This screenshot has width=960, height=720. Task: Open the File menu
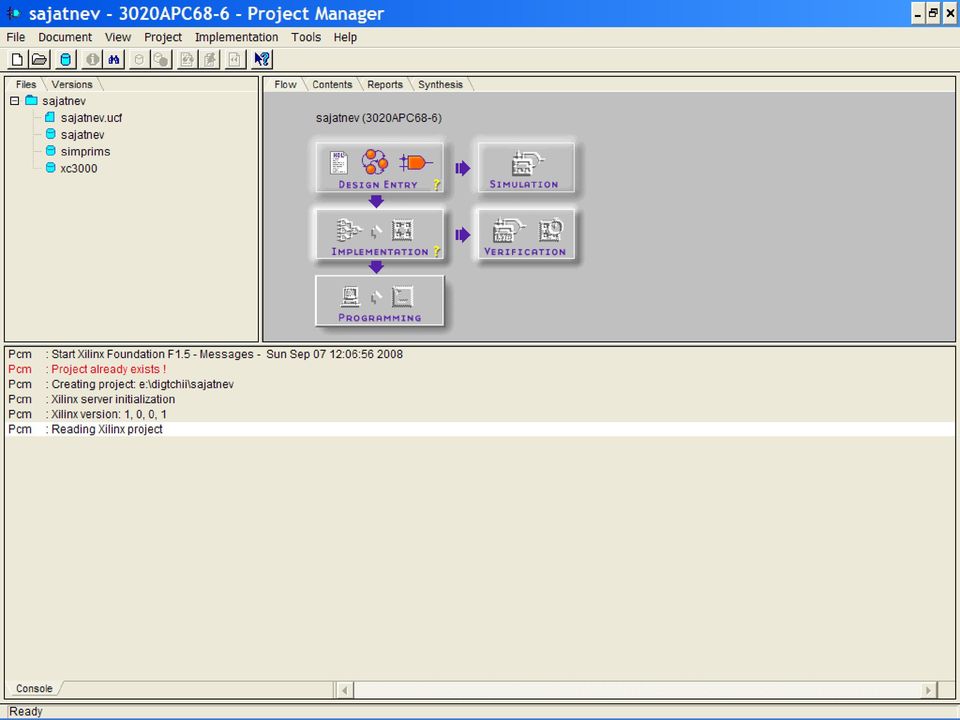pos(16,37)
